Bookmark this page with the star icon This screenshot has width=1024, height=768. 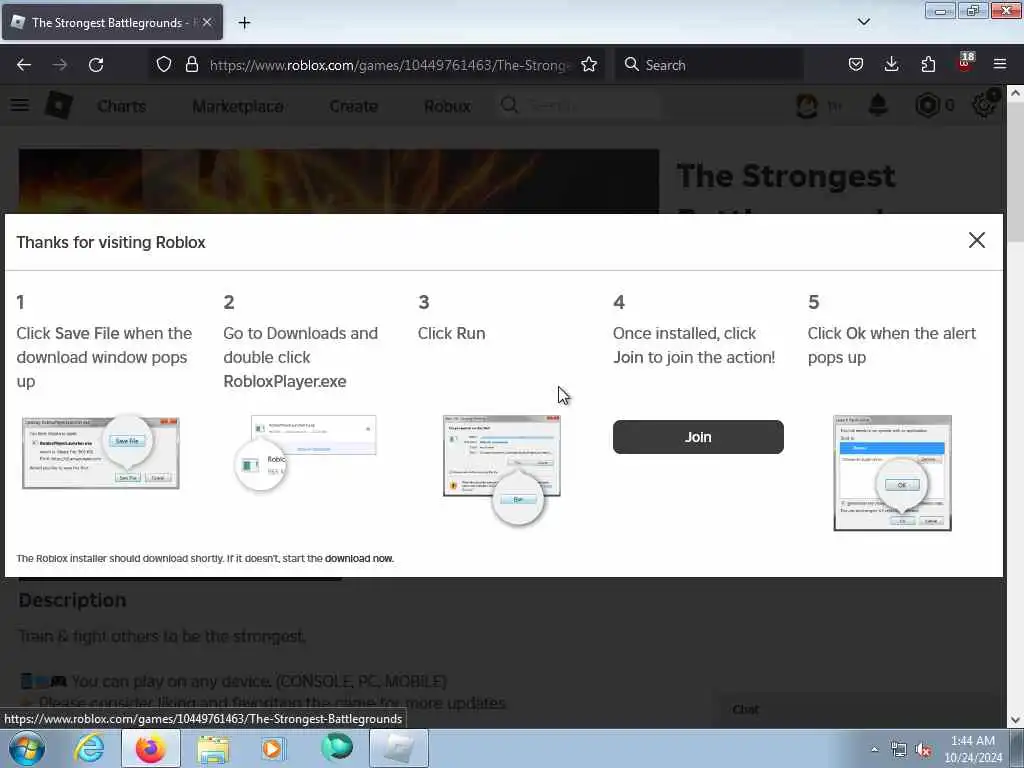point(589,65)
